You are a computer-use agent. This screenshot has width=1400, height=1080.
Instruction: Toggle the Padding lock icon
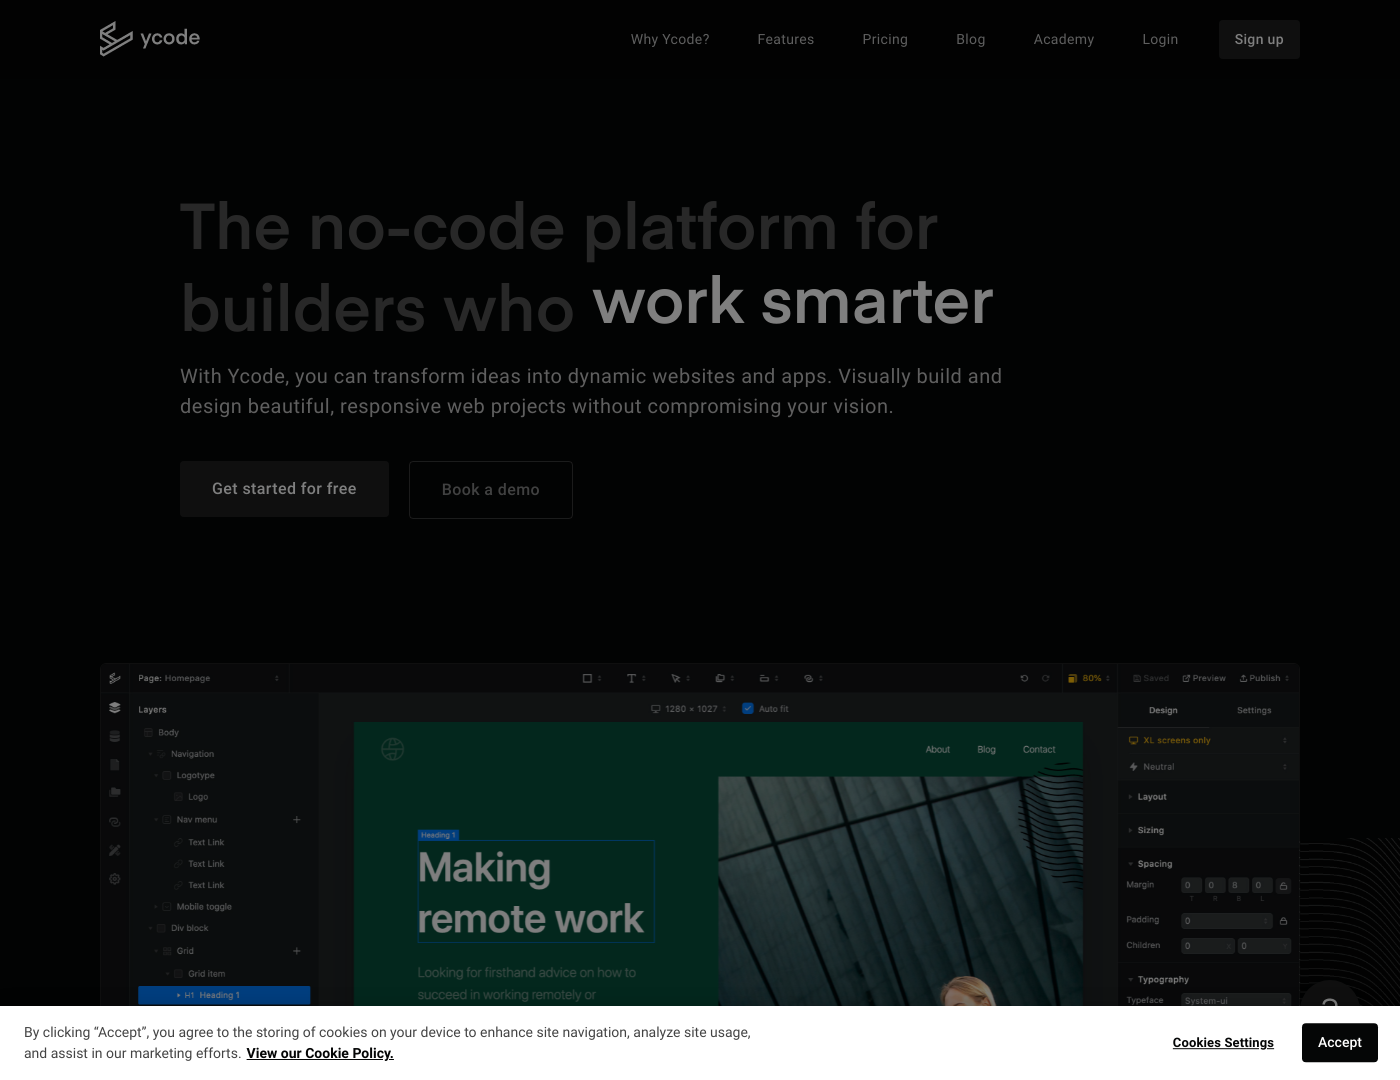point(1284,921)
